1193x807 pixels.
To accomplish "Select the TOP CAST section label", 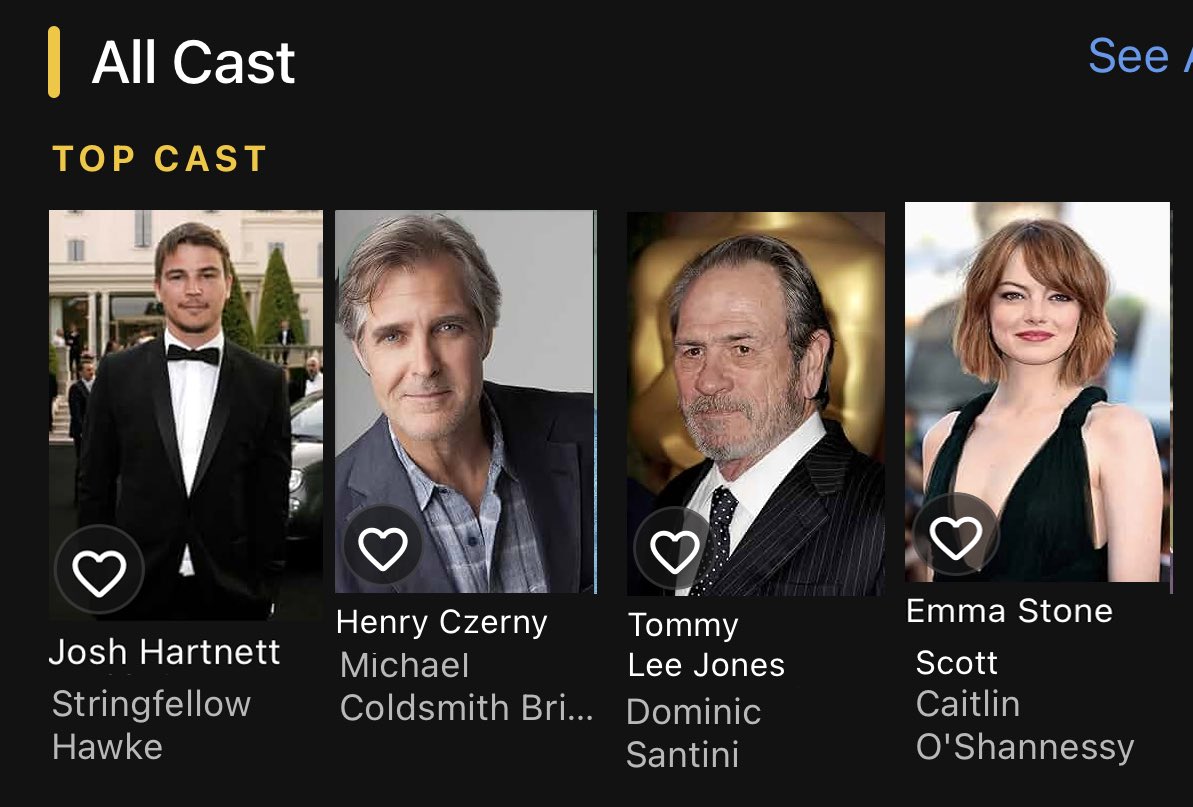I will click(159, 159).
